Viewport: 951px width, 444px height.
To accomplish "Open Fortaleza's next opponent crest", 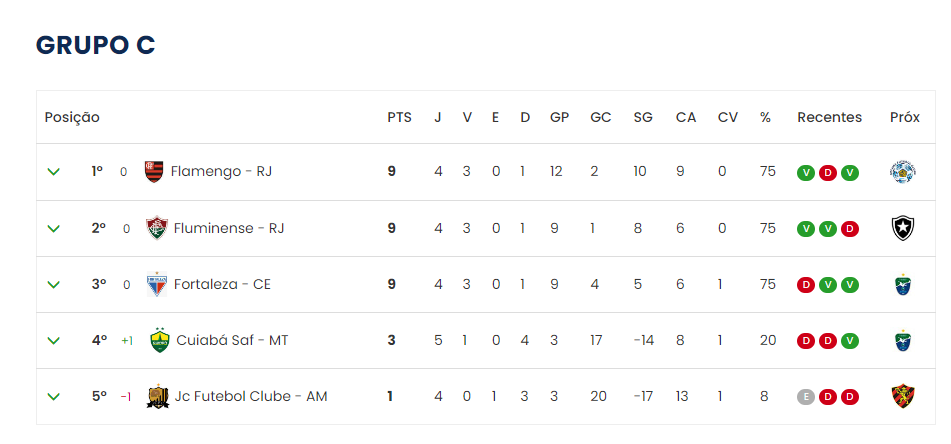I will (x=902, y=284).
